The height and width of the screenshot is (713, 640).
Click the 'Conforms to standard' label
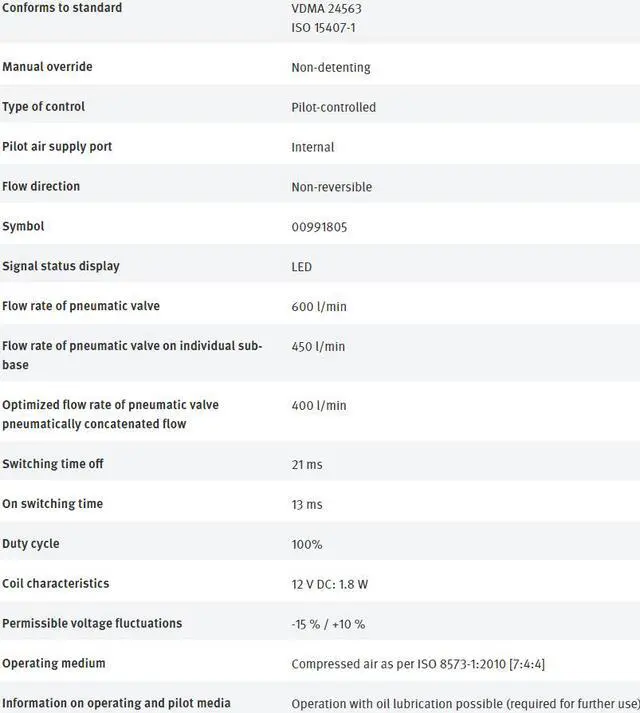pyautogui.click(x=62, y=8)
